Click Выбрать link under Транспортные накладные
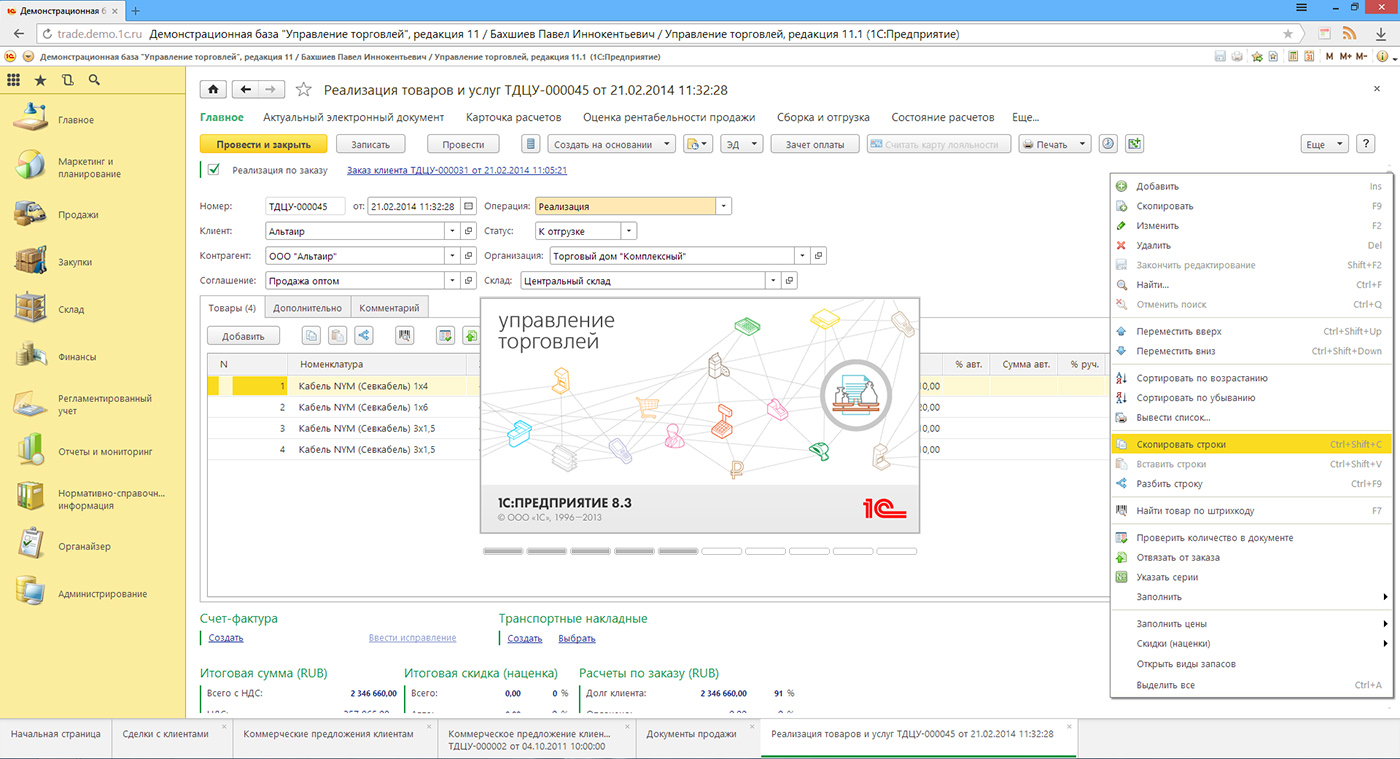1400x759 pixels. tap(577, 638)
